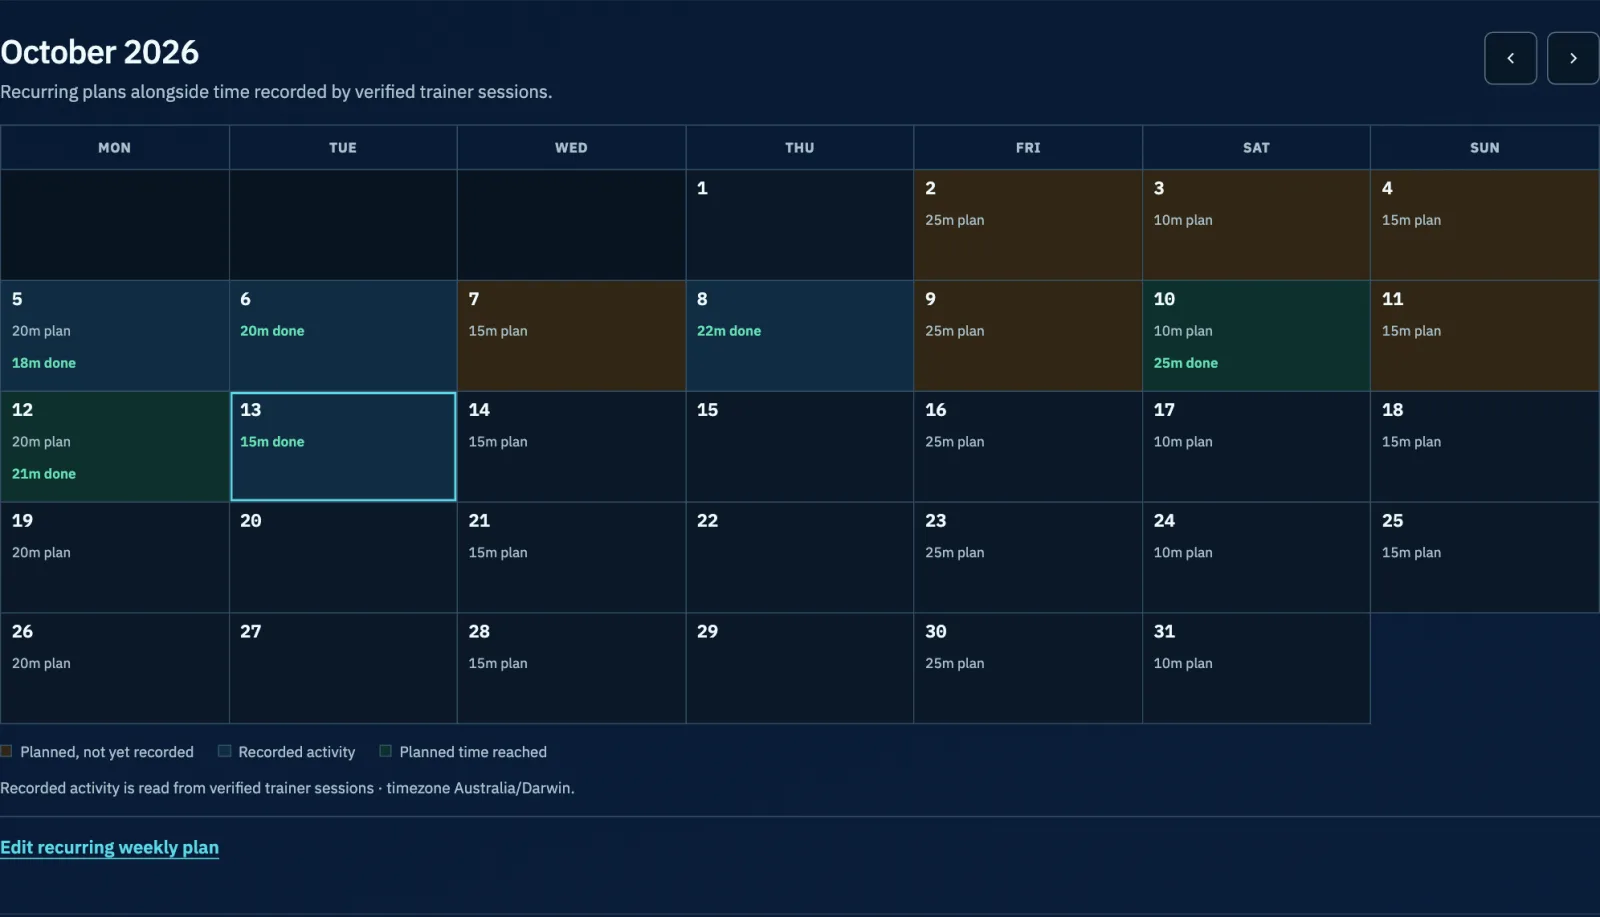Go to the next month

[x=1573, y=58]
